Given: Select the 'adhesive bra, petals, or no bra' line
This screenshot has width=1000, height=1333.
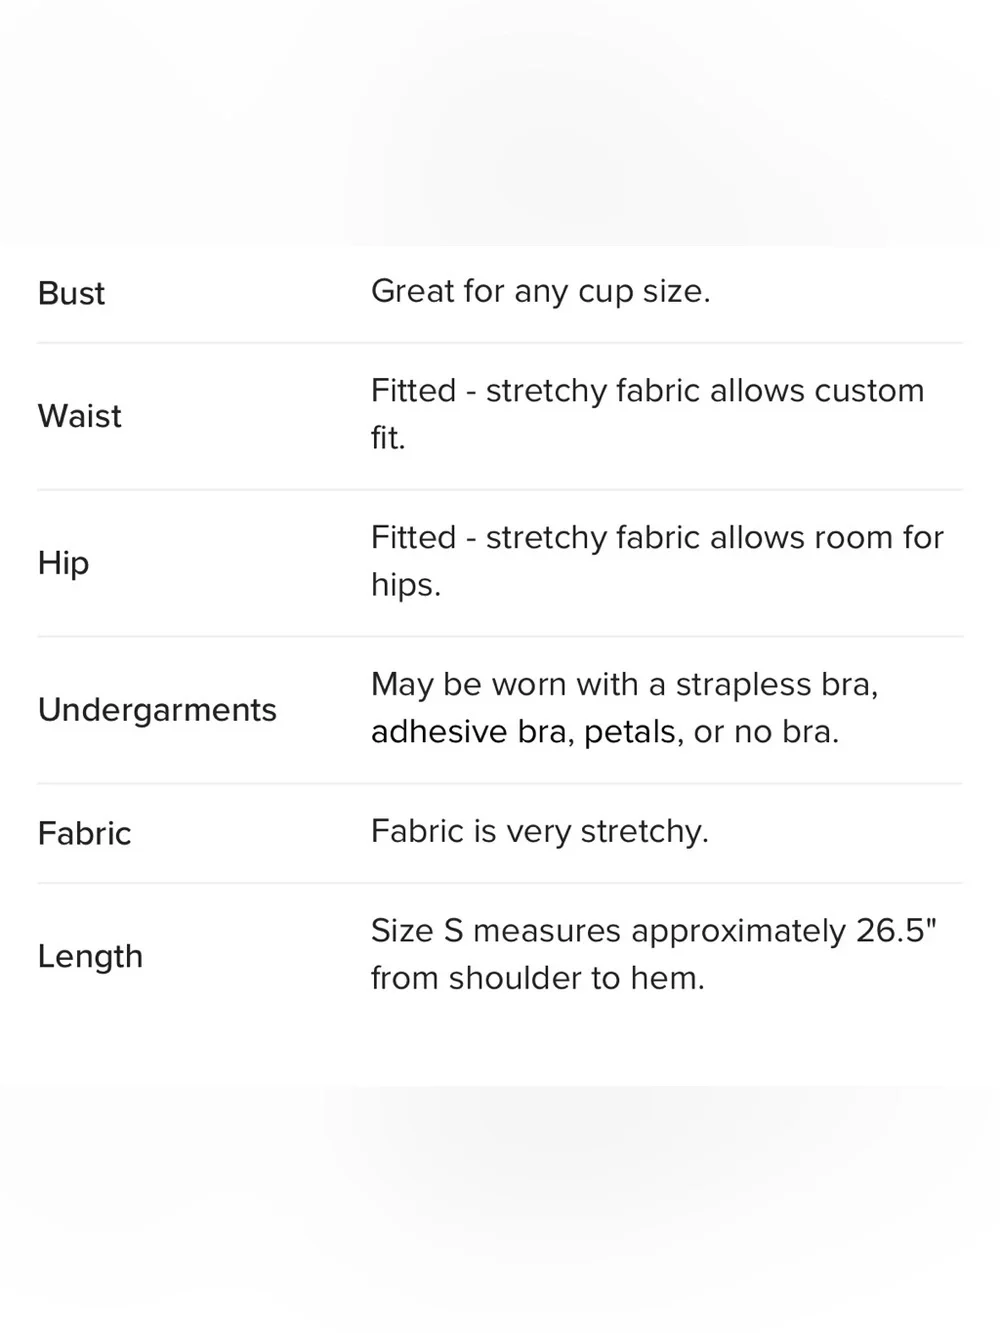Looking at the screenshot, I should (605, 732).
